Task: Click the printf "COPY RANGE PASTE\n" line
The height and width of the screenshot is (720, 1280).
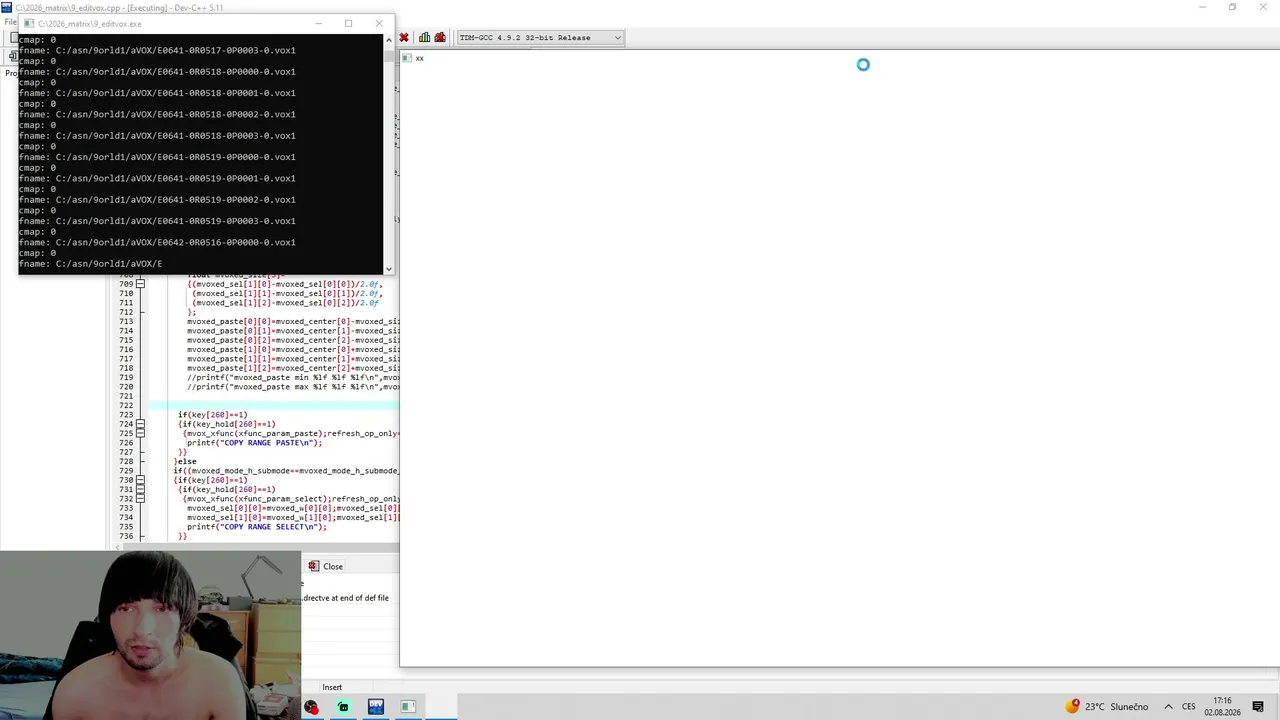Action: coord(254,443)
